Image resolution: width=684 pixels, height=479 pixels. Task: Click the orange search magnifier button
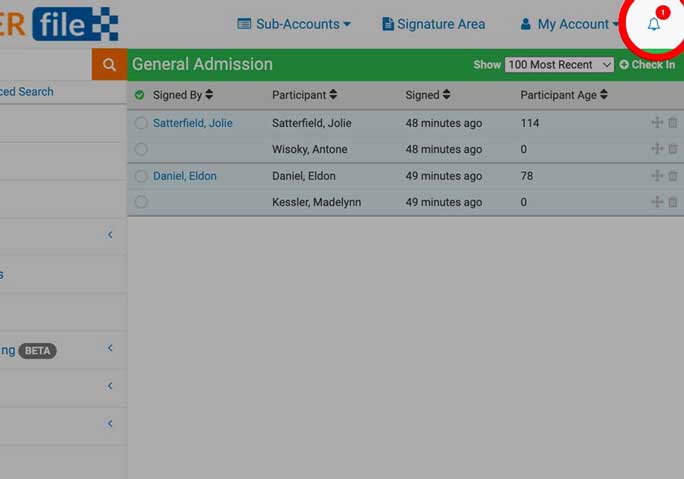[109, 65]
